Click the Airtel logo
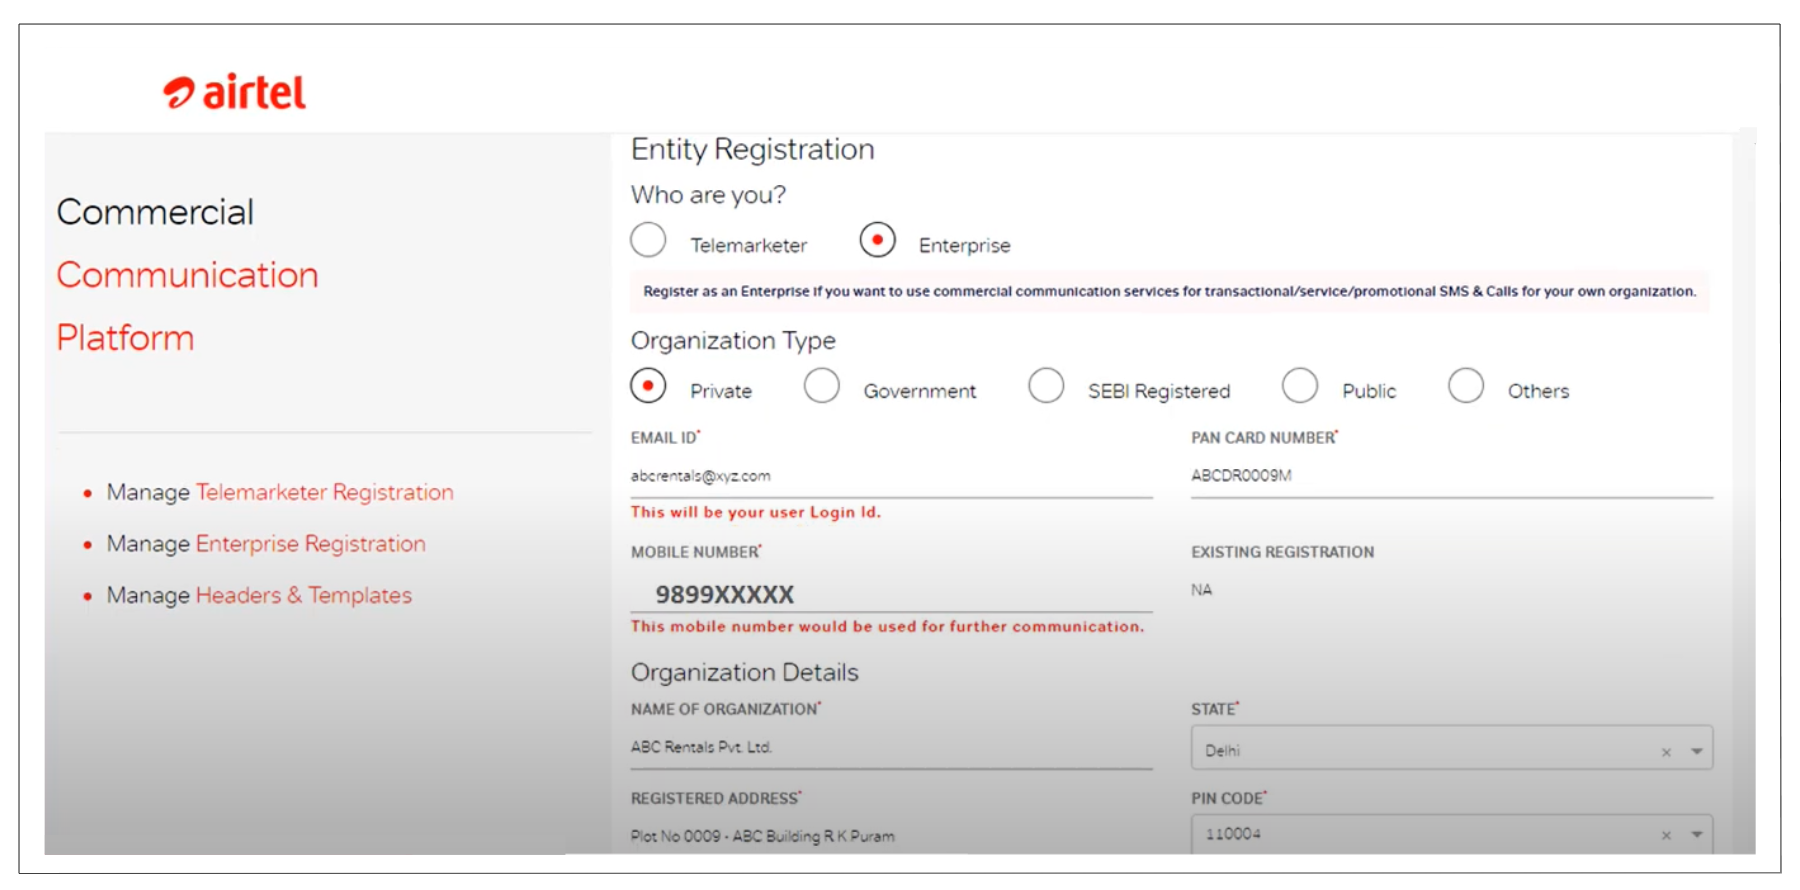The width and height of the screenshot is (1800, 890). pos(235,92)
